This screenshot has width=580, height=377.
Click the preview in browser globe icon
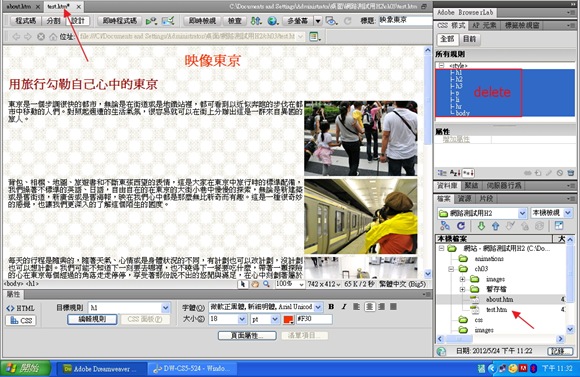(x=273, y=21)
